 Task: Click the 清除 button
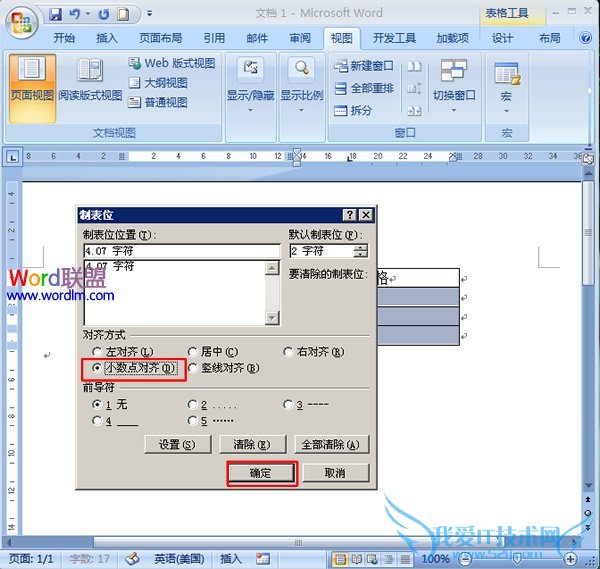coord(252,444)
